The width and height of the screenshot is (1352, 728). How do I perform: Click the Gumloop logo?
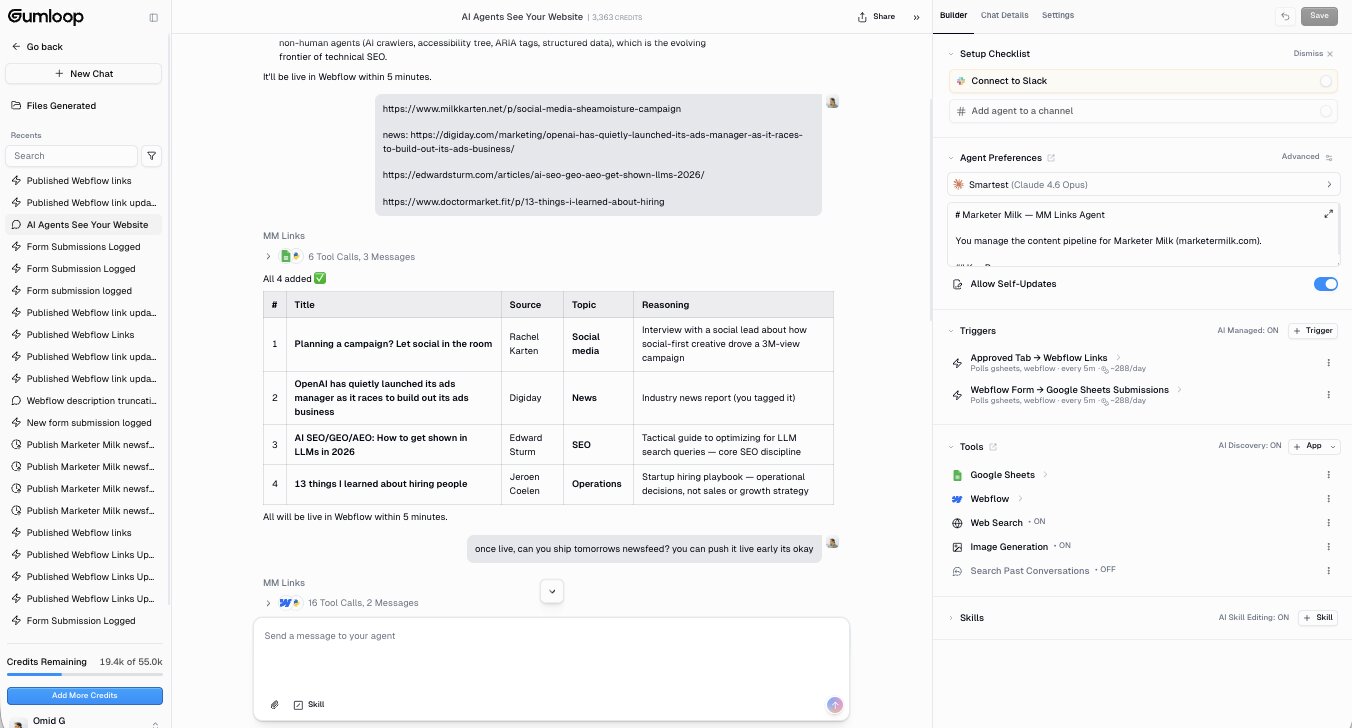coord(45,17)
